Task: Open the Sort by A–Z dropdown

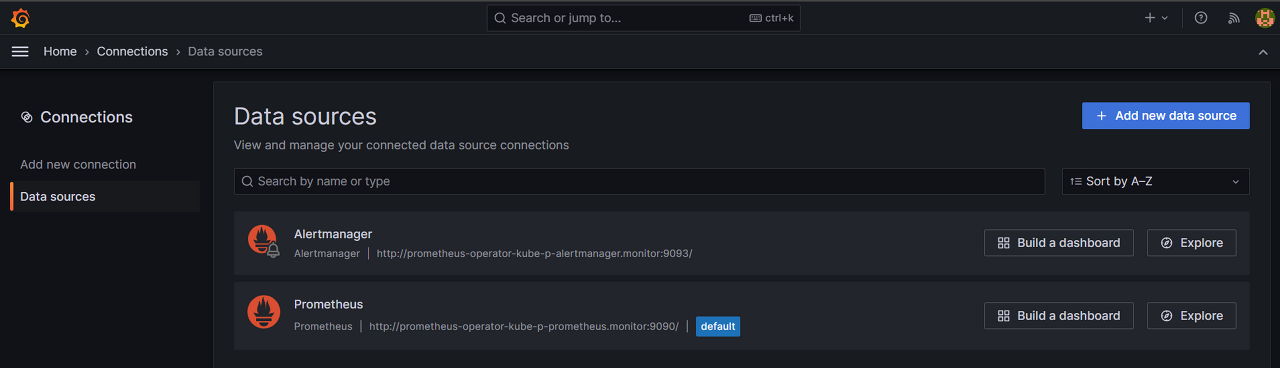Action: [1156, 181]
